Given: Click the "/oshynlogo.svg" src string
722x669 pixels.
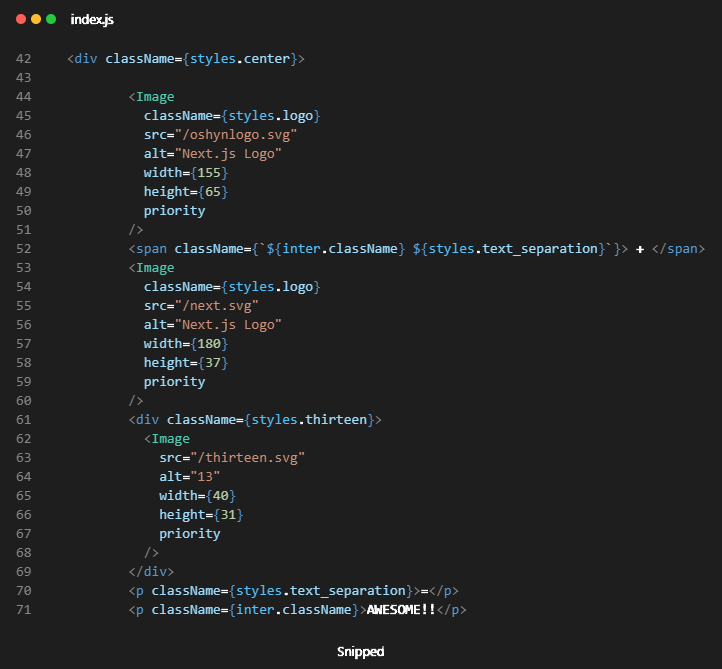Looking at the screenshot, I should (x=236, y=135).
